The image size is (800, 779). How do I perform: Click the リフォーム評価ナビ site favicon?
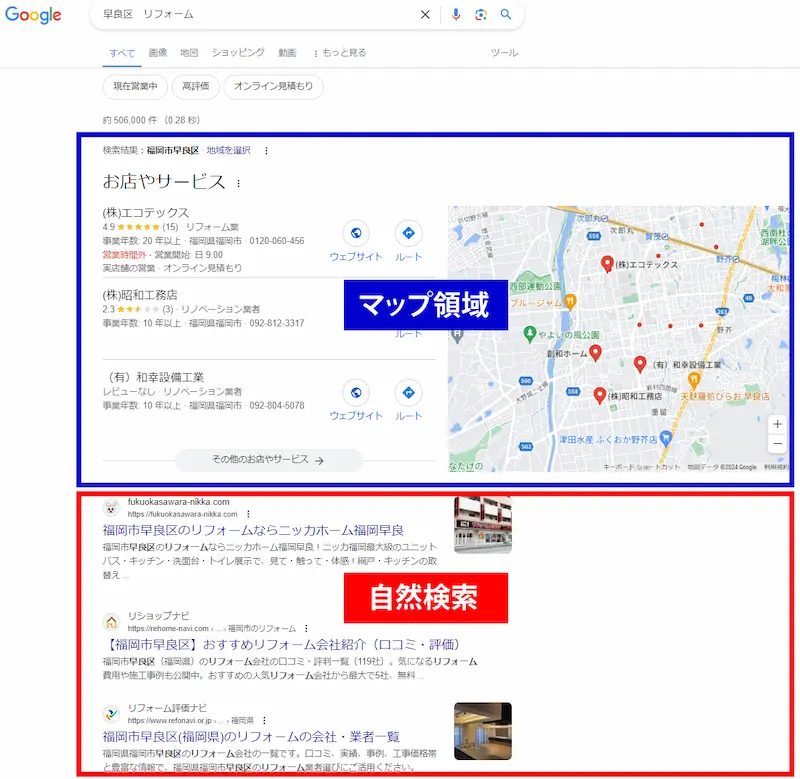(x=111, y=714)
